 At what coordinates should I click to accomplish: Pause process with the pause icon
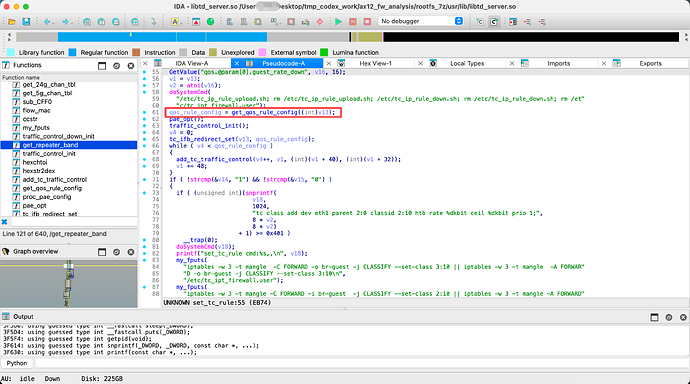pyautogui.click(x=353, y=22)
